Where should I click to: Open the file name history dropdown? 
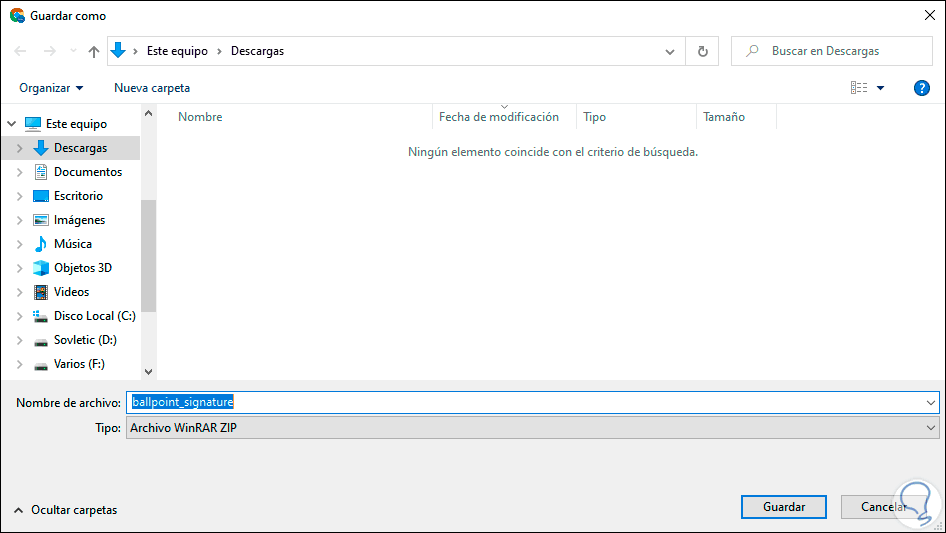(930, 403)
